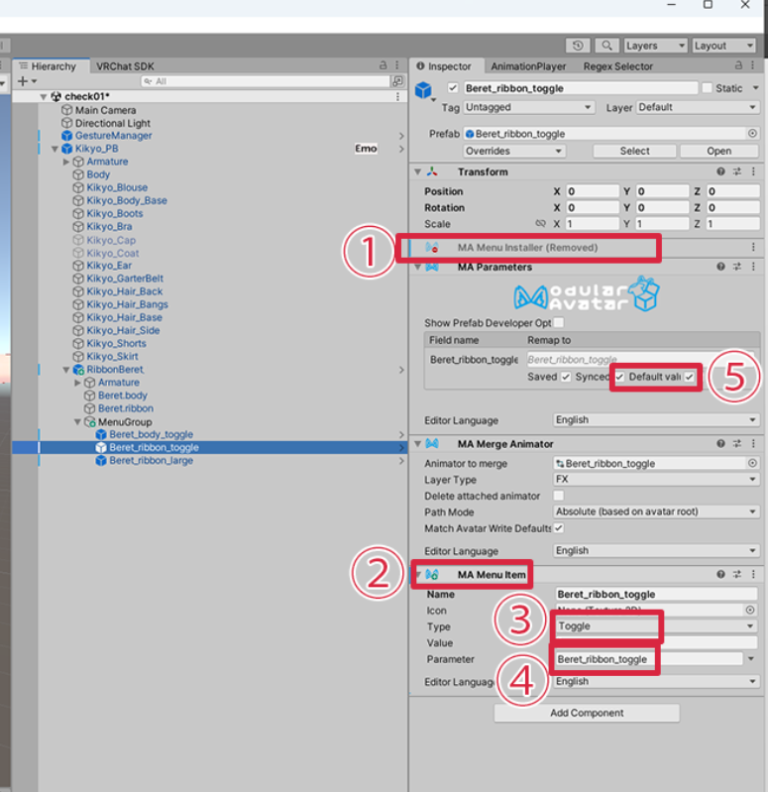This screenshot has width=768, height=792.
Task: Click the Add Component button
Action: point(587,713)
